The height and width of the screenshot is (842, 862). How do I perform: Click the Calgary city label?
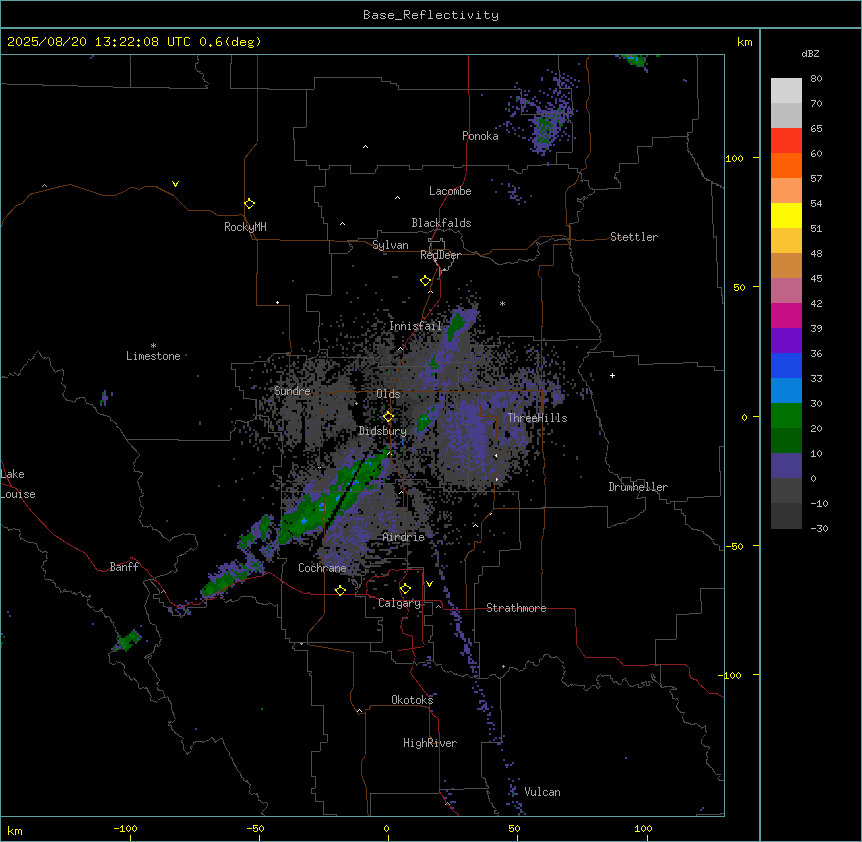pyautogui.click(x=400, y=603)
